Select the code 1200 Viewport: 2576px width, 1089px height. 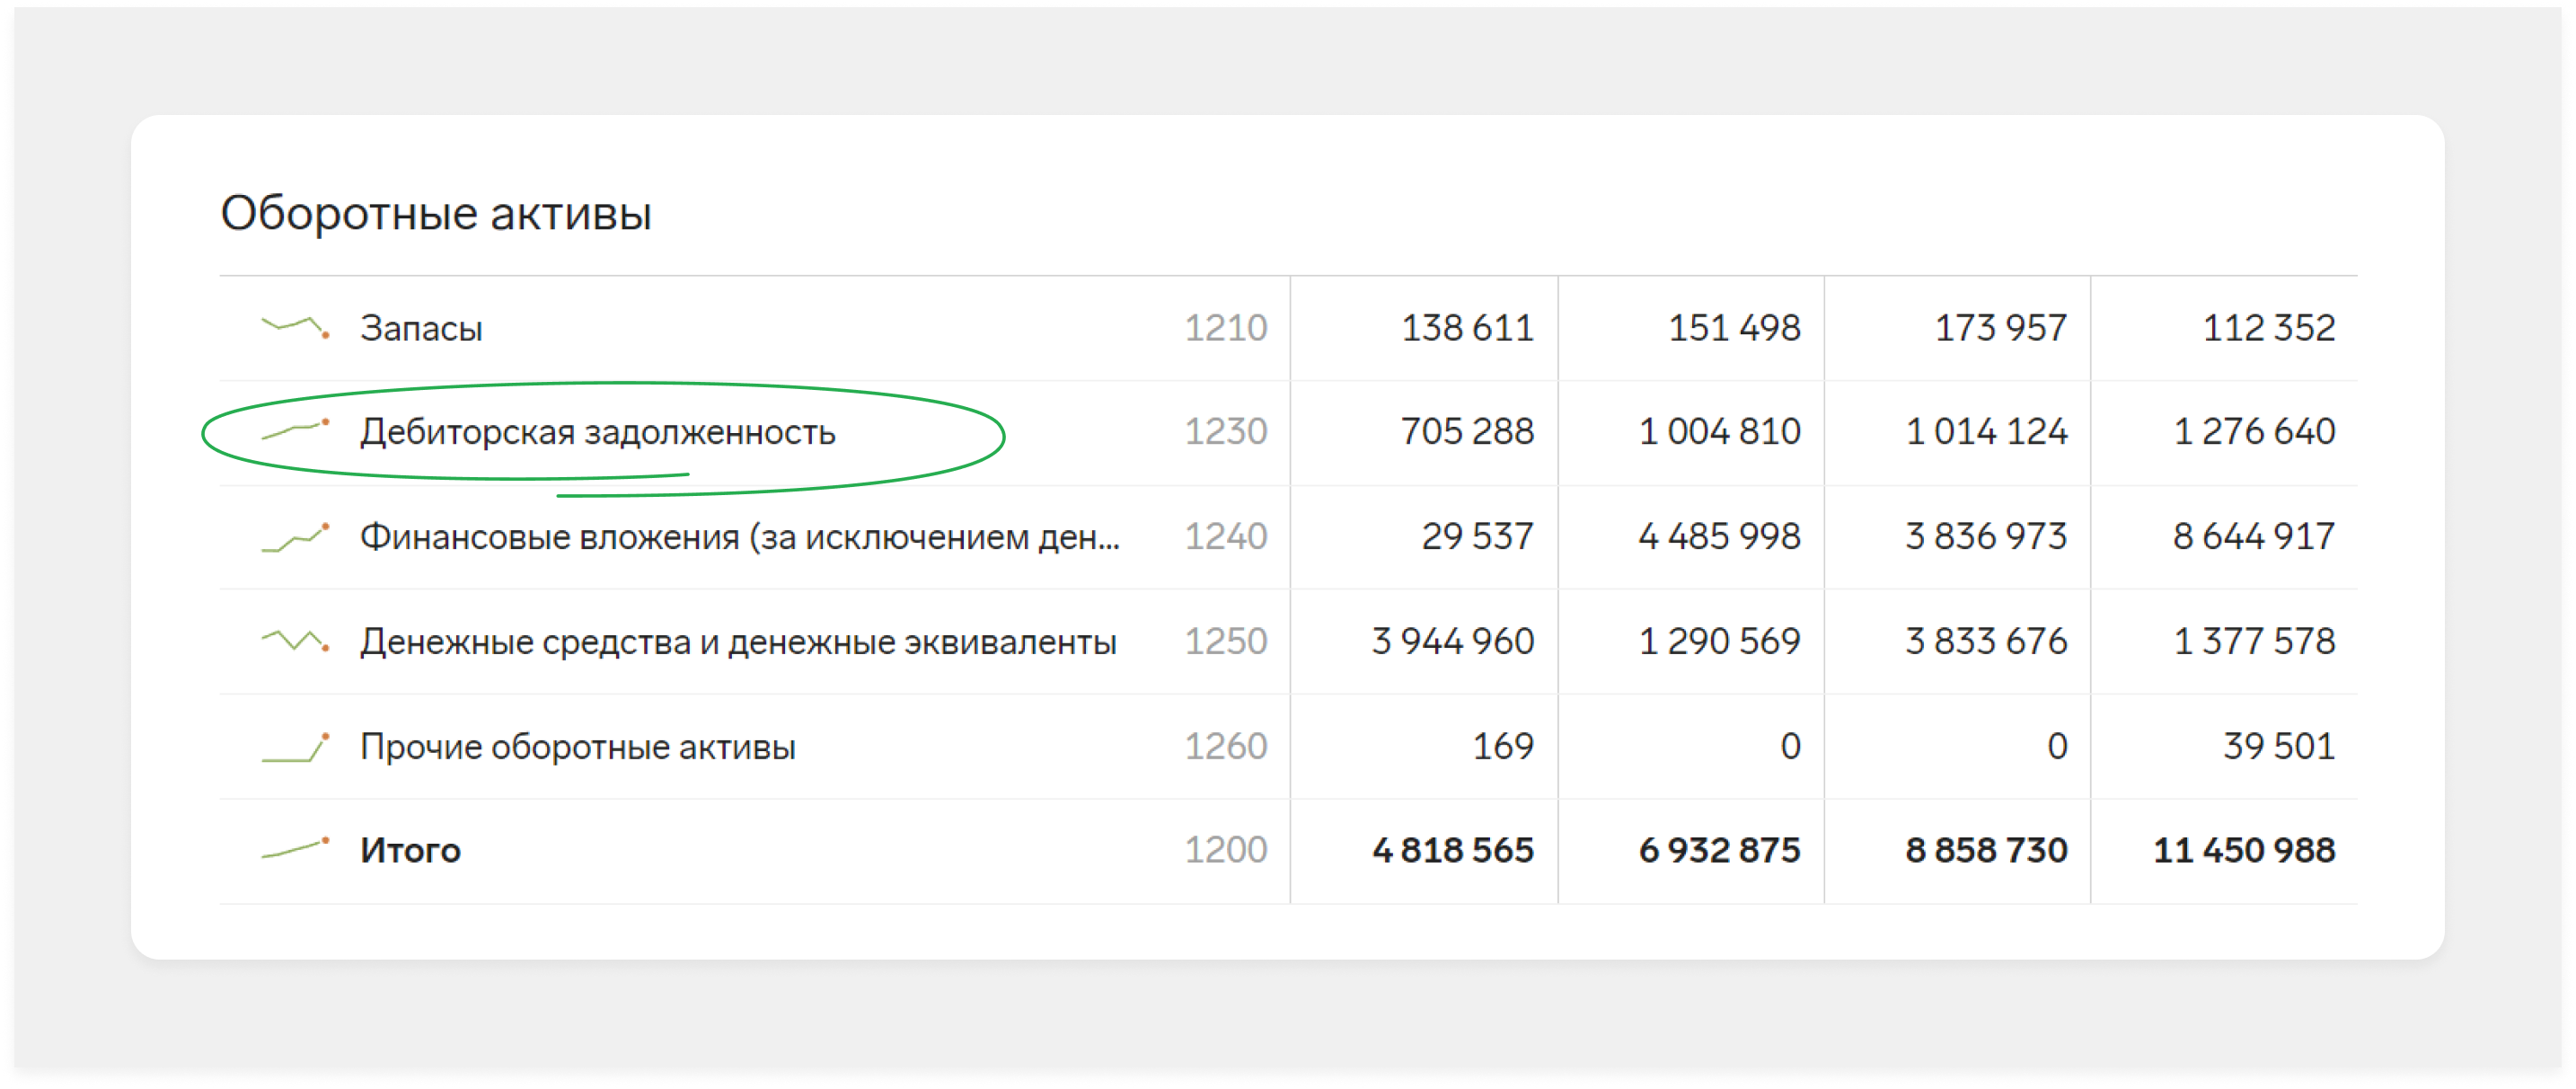1226,849
